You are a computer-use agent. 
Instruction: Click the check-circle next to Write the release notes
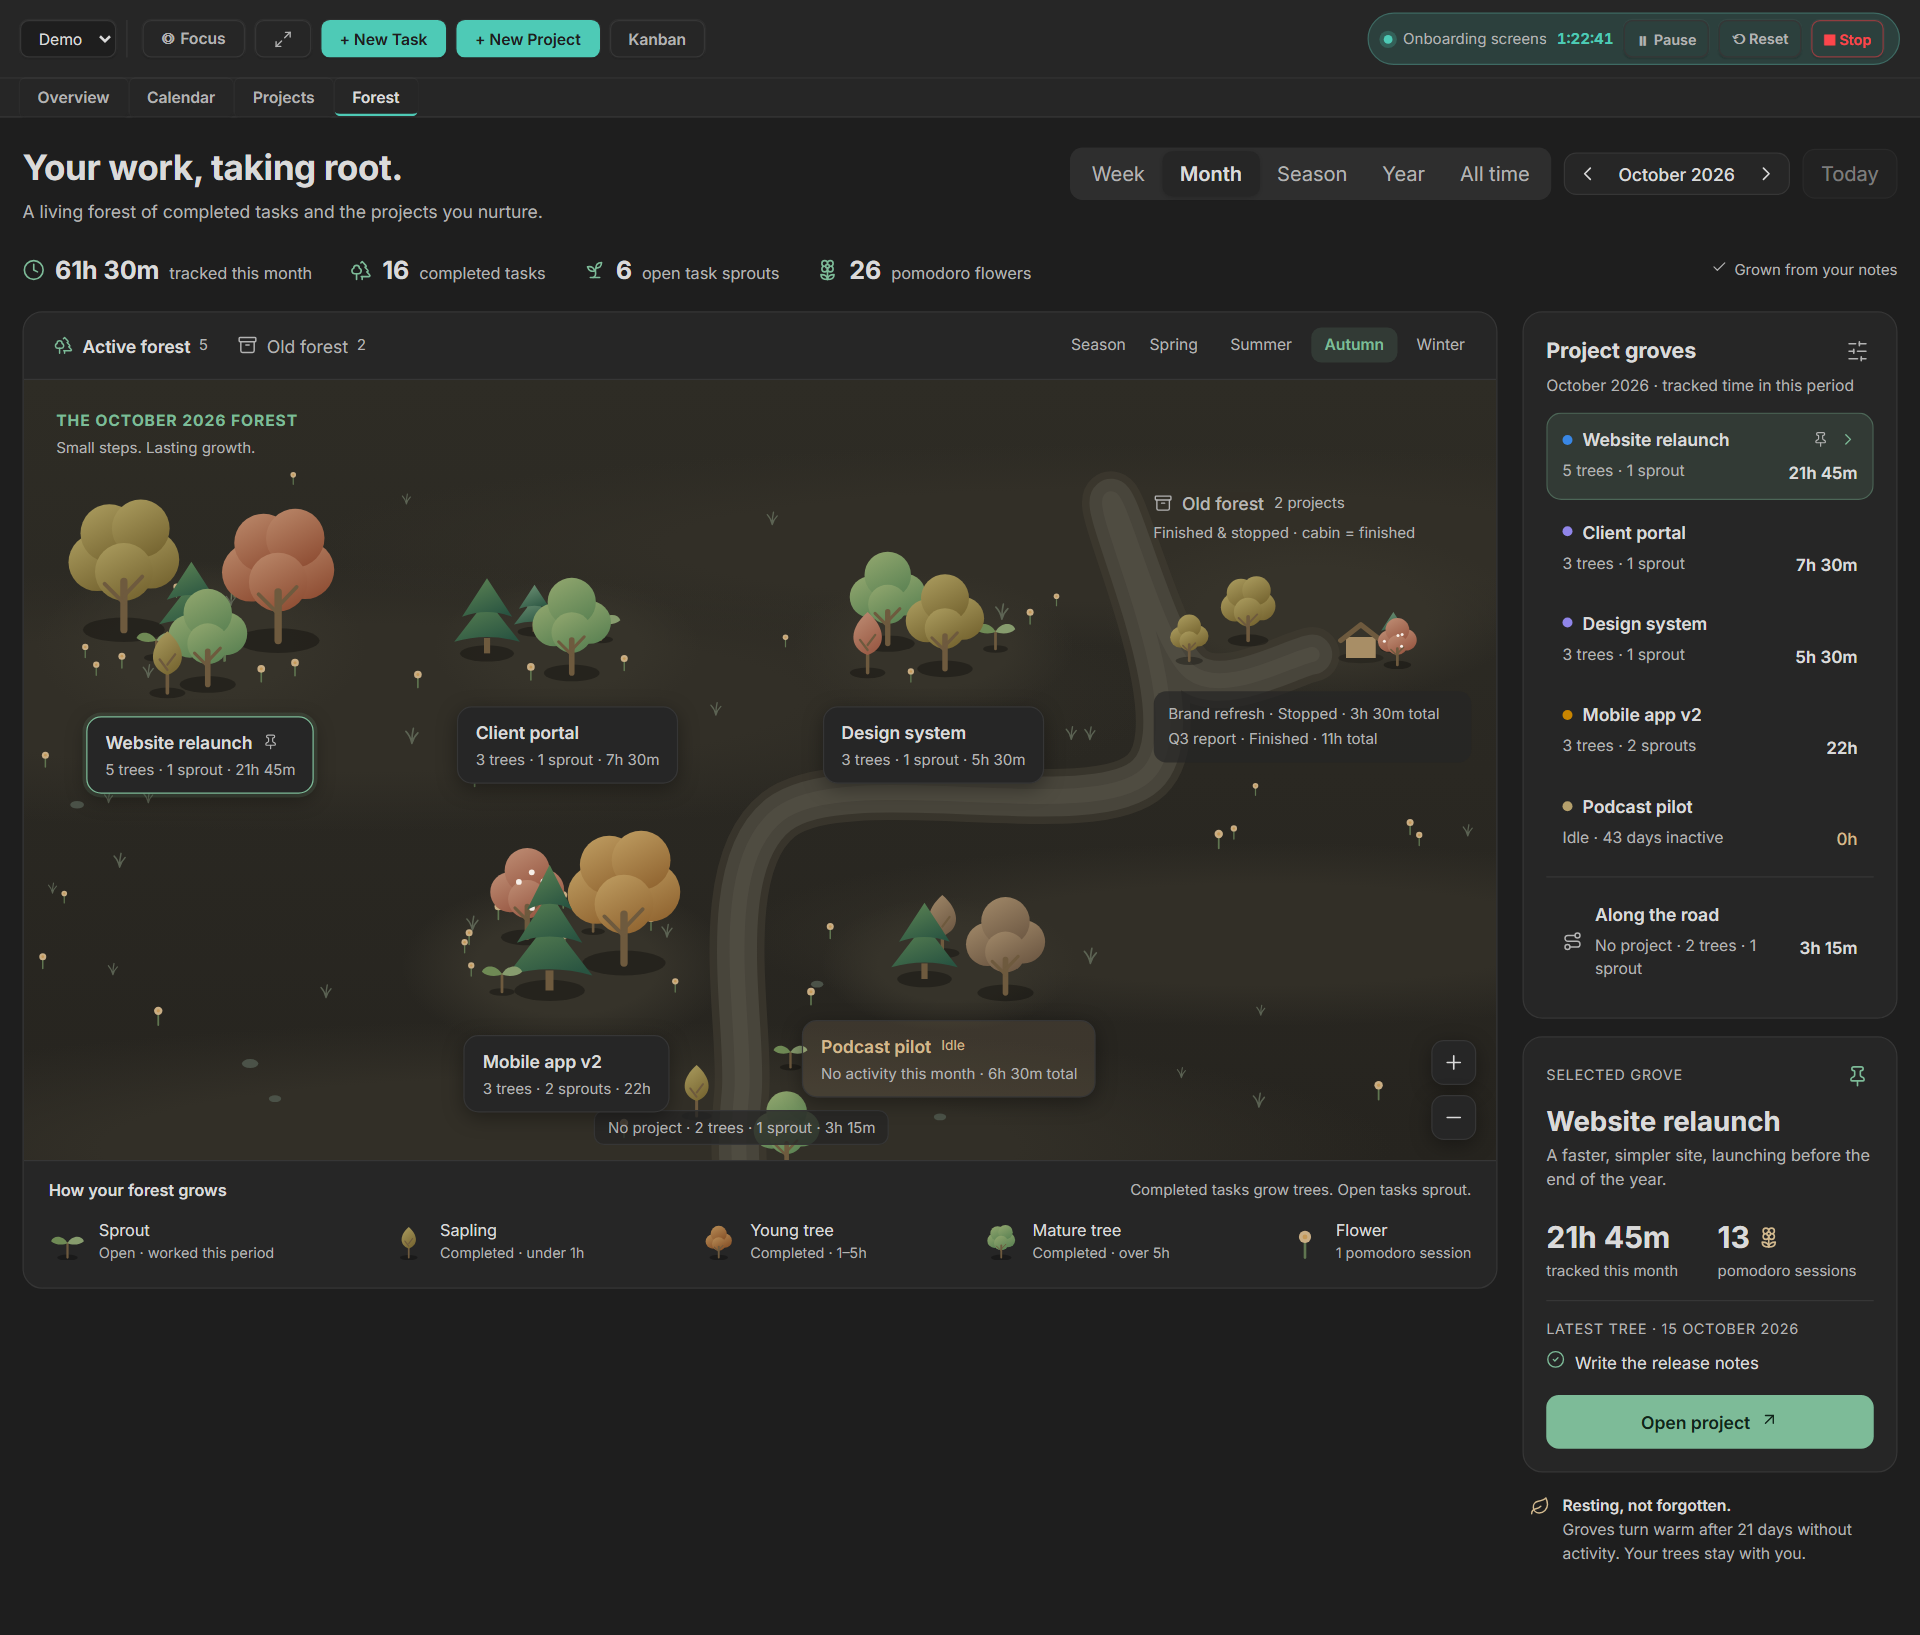pyautogui.click(x=1556, y=1360)
